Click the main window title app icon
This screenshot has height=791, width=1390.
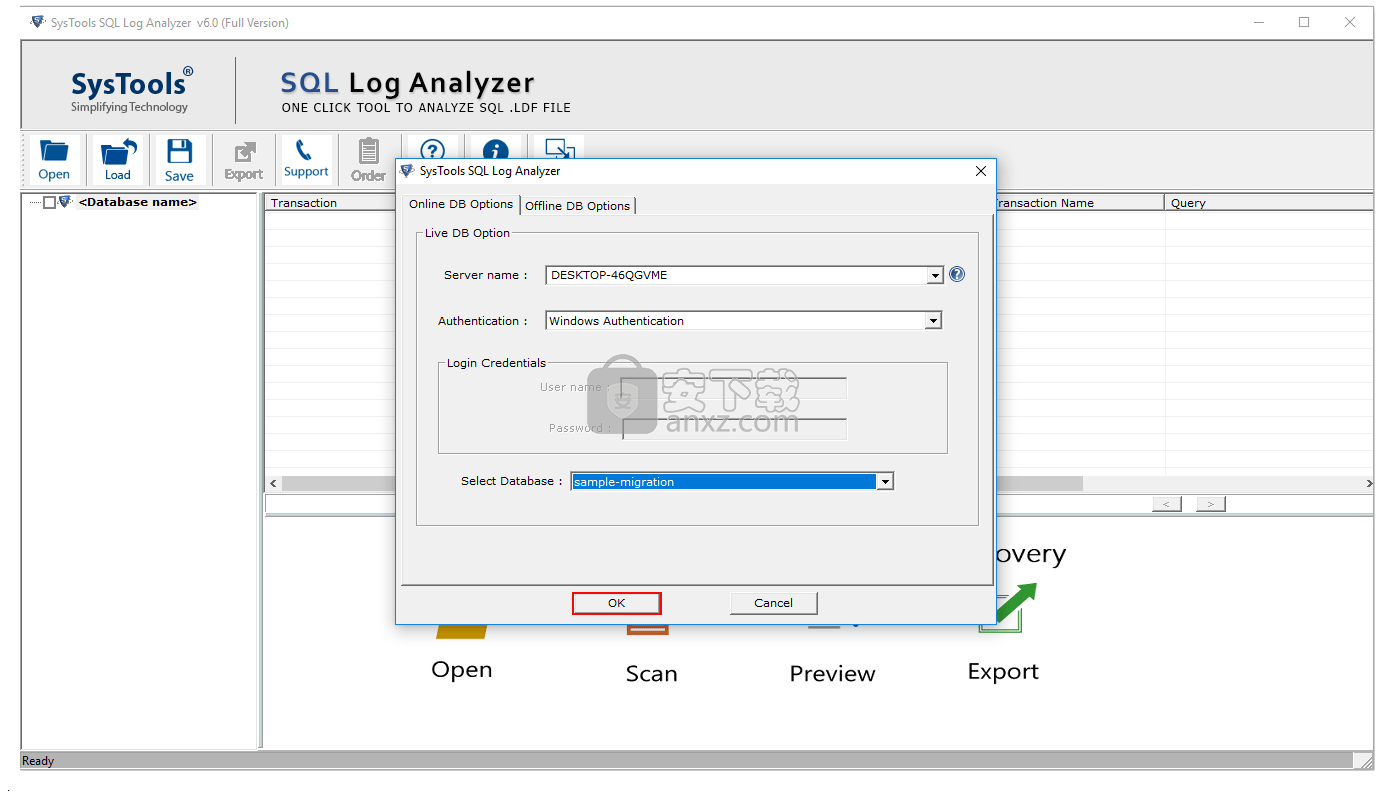click(38, 22)
